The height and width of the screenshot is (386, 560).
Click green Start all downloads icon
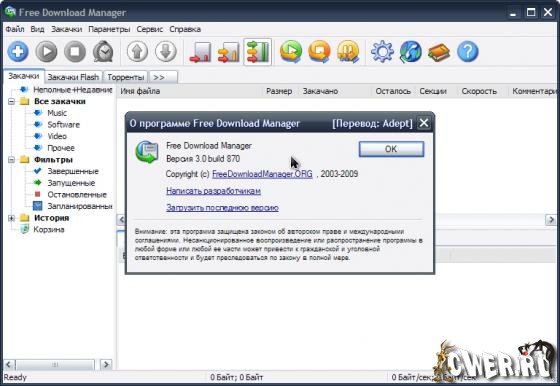291,52
